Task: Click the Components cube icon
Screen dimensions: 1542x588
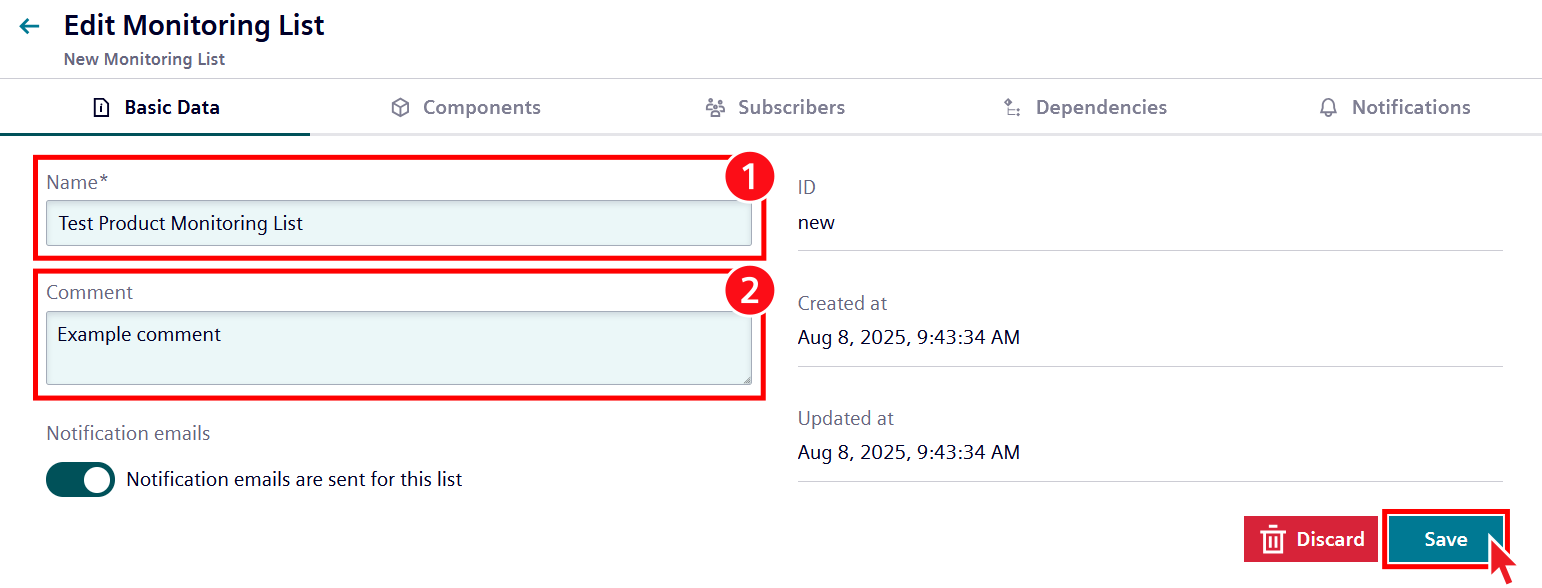Action: (400, 108)
